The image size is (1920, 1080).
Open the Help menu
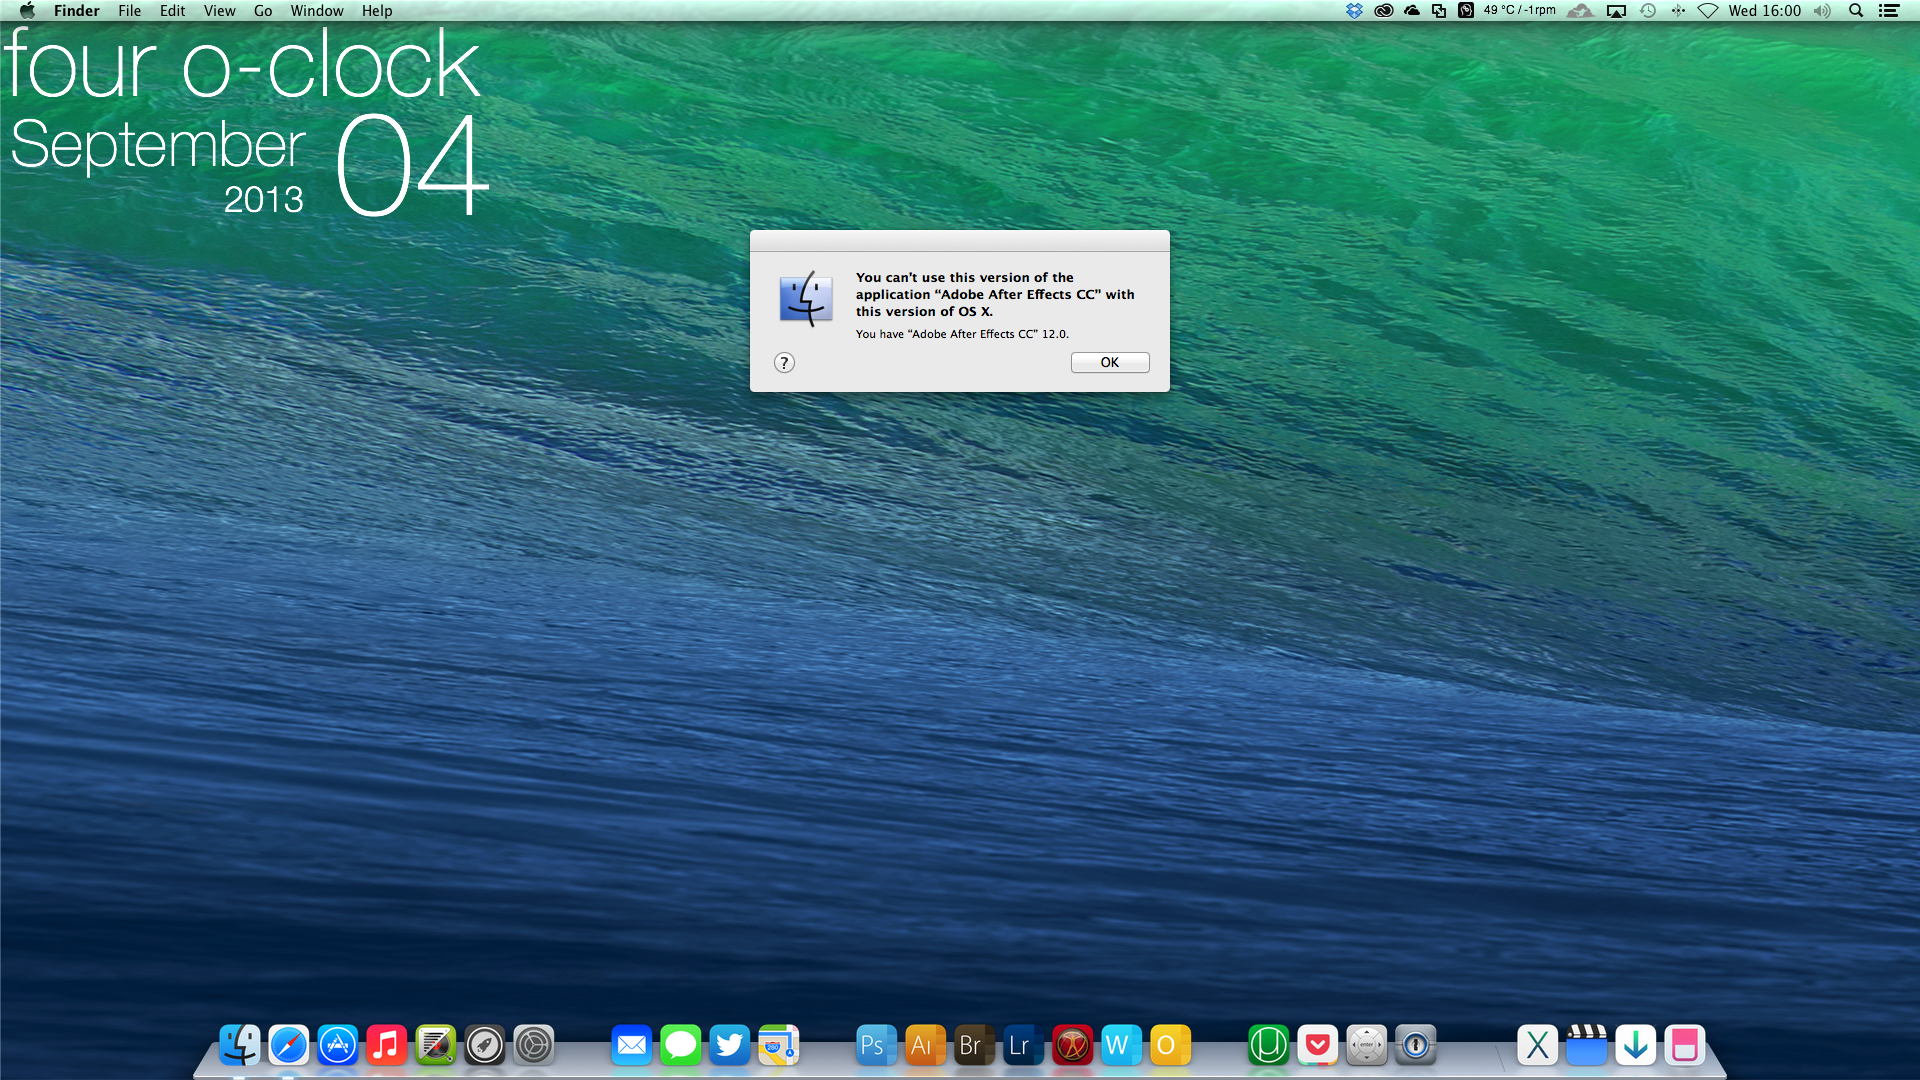[377, 11]
